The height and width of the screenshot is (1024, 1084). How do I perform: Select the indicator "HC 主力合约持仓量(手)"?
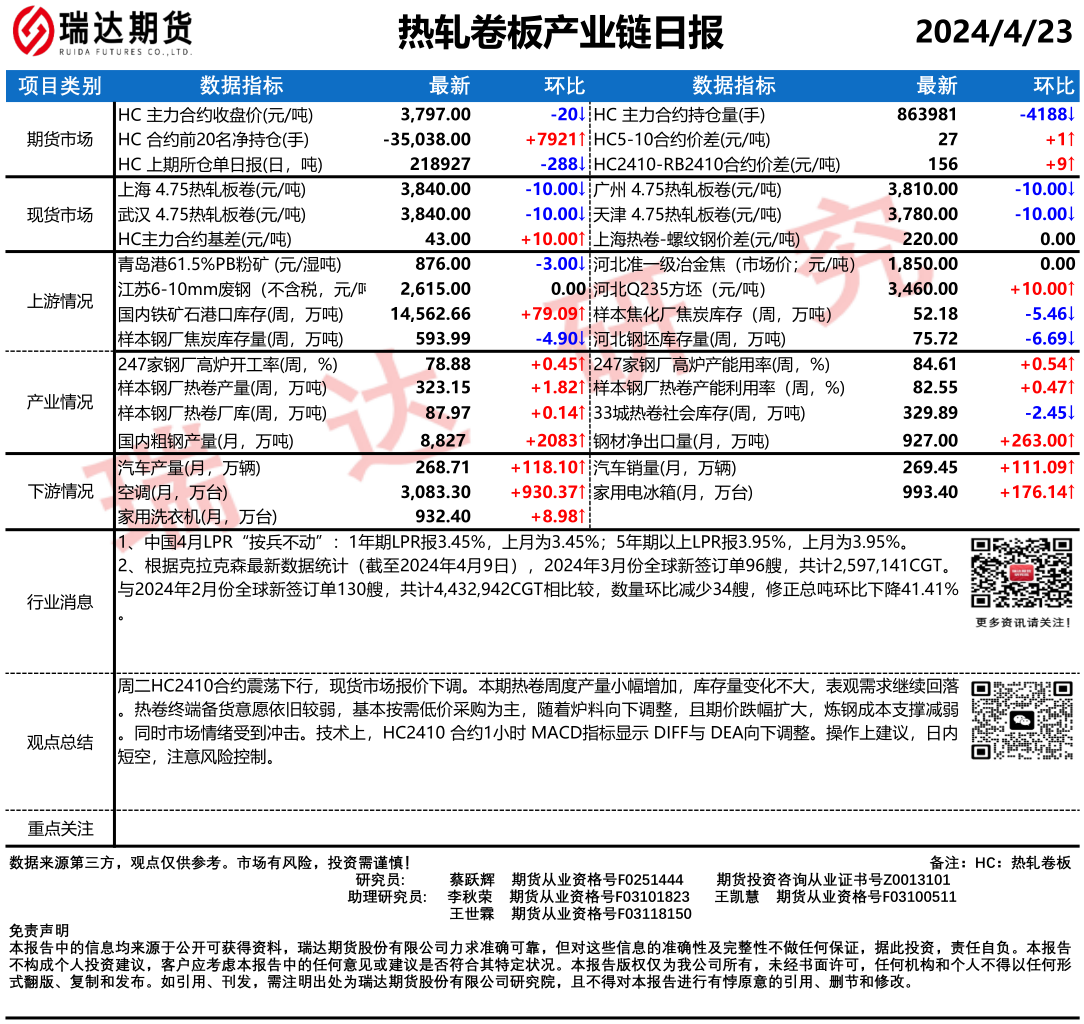680,115
